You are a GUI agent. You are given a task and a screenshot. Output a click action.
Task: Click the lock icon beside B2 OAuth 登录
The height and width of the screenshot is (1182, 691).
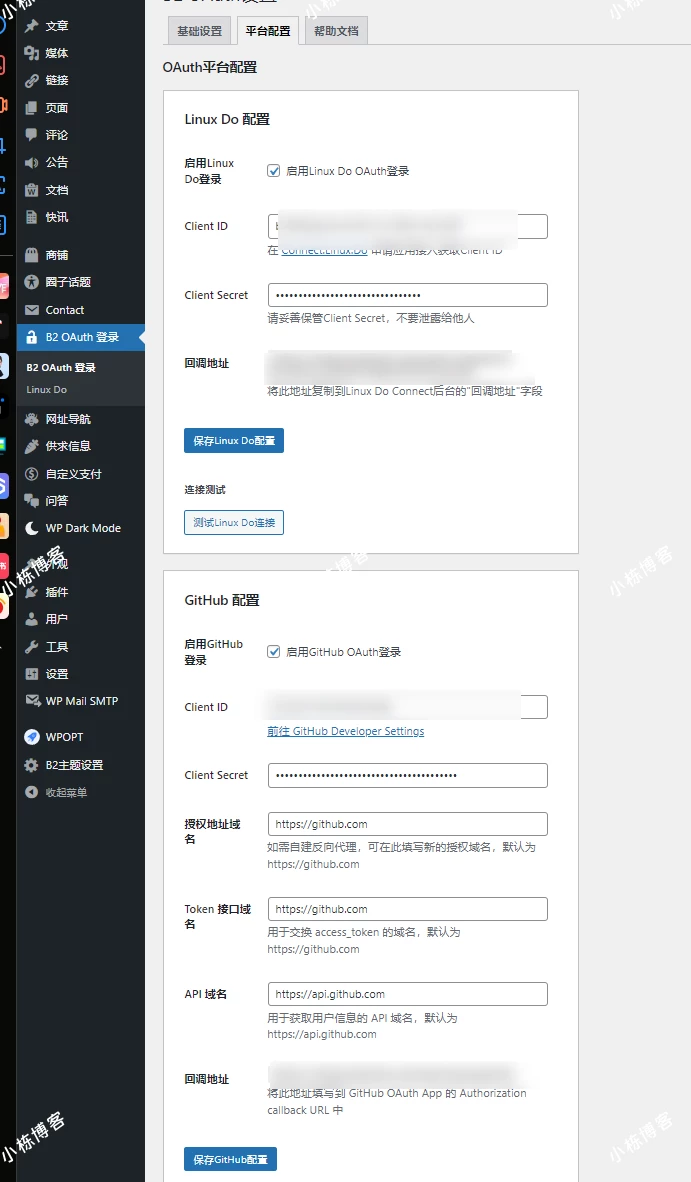click(x=32, y=337)
